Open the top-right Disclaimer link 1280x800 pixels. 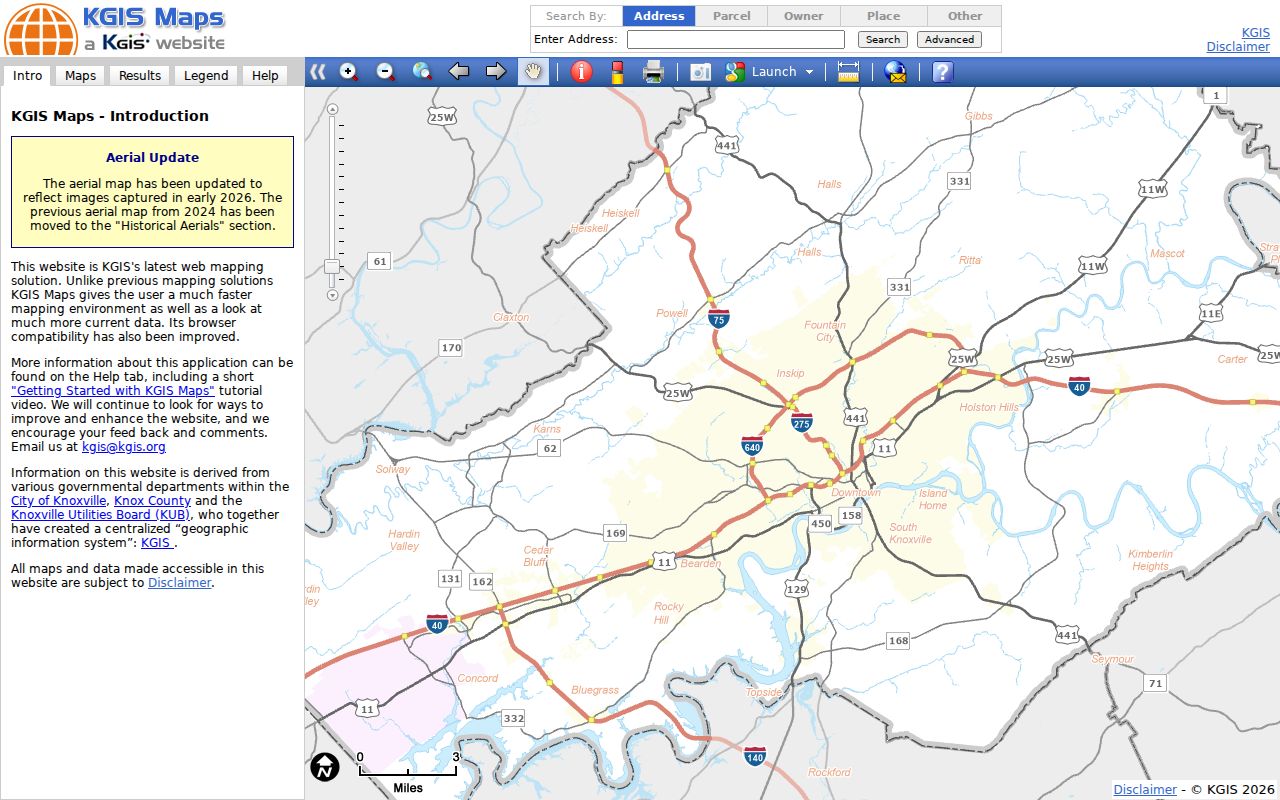(1238, 46)
